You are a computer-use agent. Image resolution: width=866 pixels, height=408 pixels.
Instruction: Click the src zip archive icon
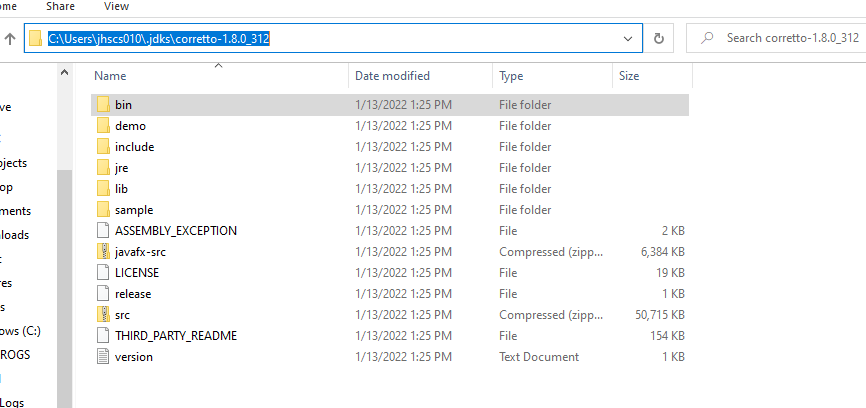pos(103,314)
